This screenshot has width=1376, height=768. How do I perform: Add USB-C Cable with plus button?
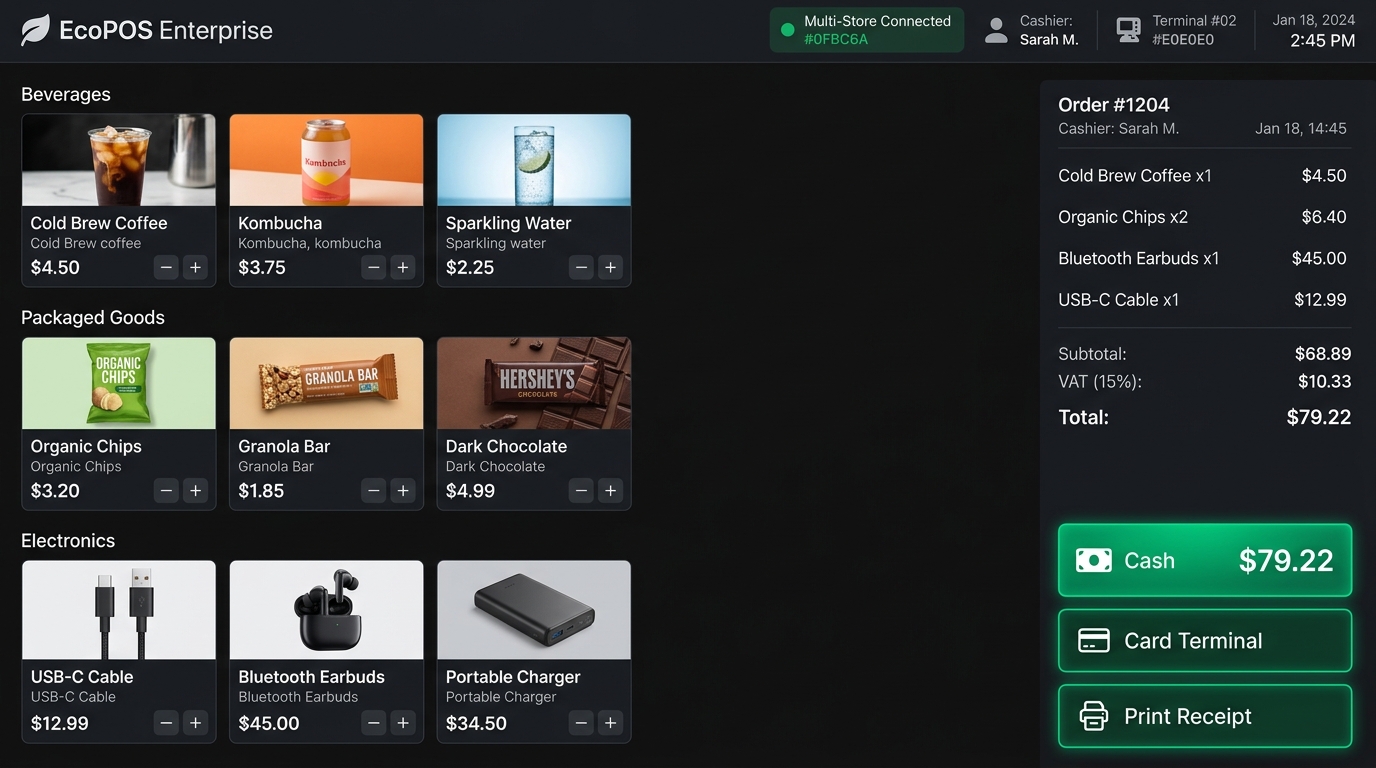[196, 722]
